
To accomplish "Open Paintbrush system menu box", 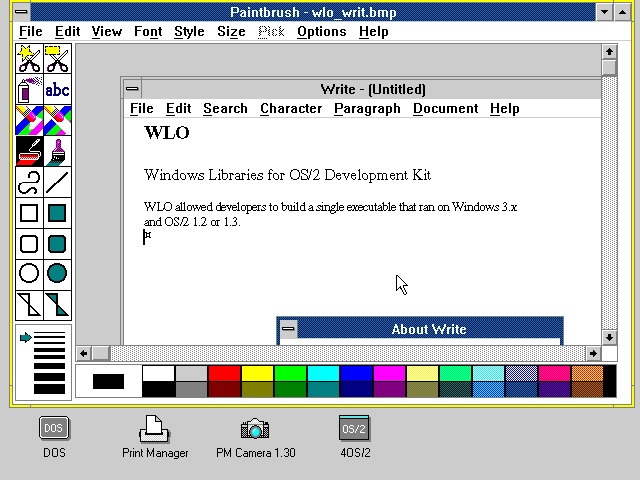I will point(21,12).
